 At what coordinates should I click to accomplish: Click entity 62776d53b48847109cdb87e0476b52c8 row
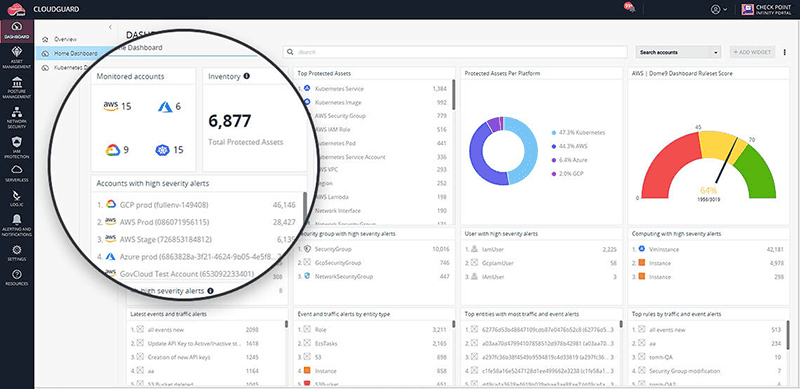(x=541, y=330)
